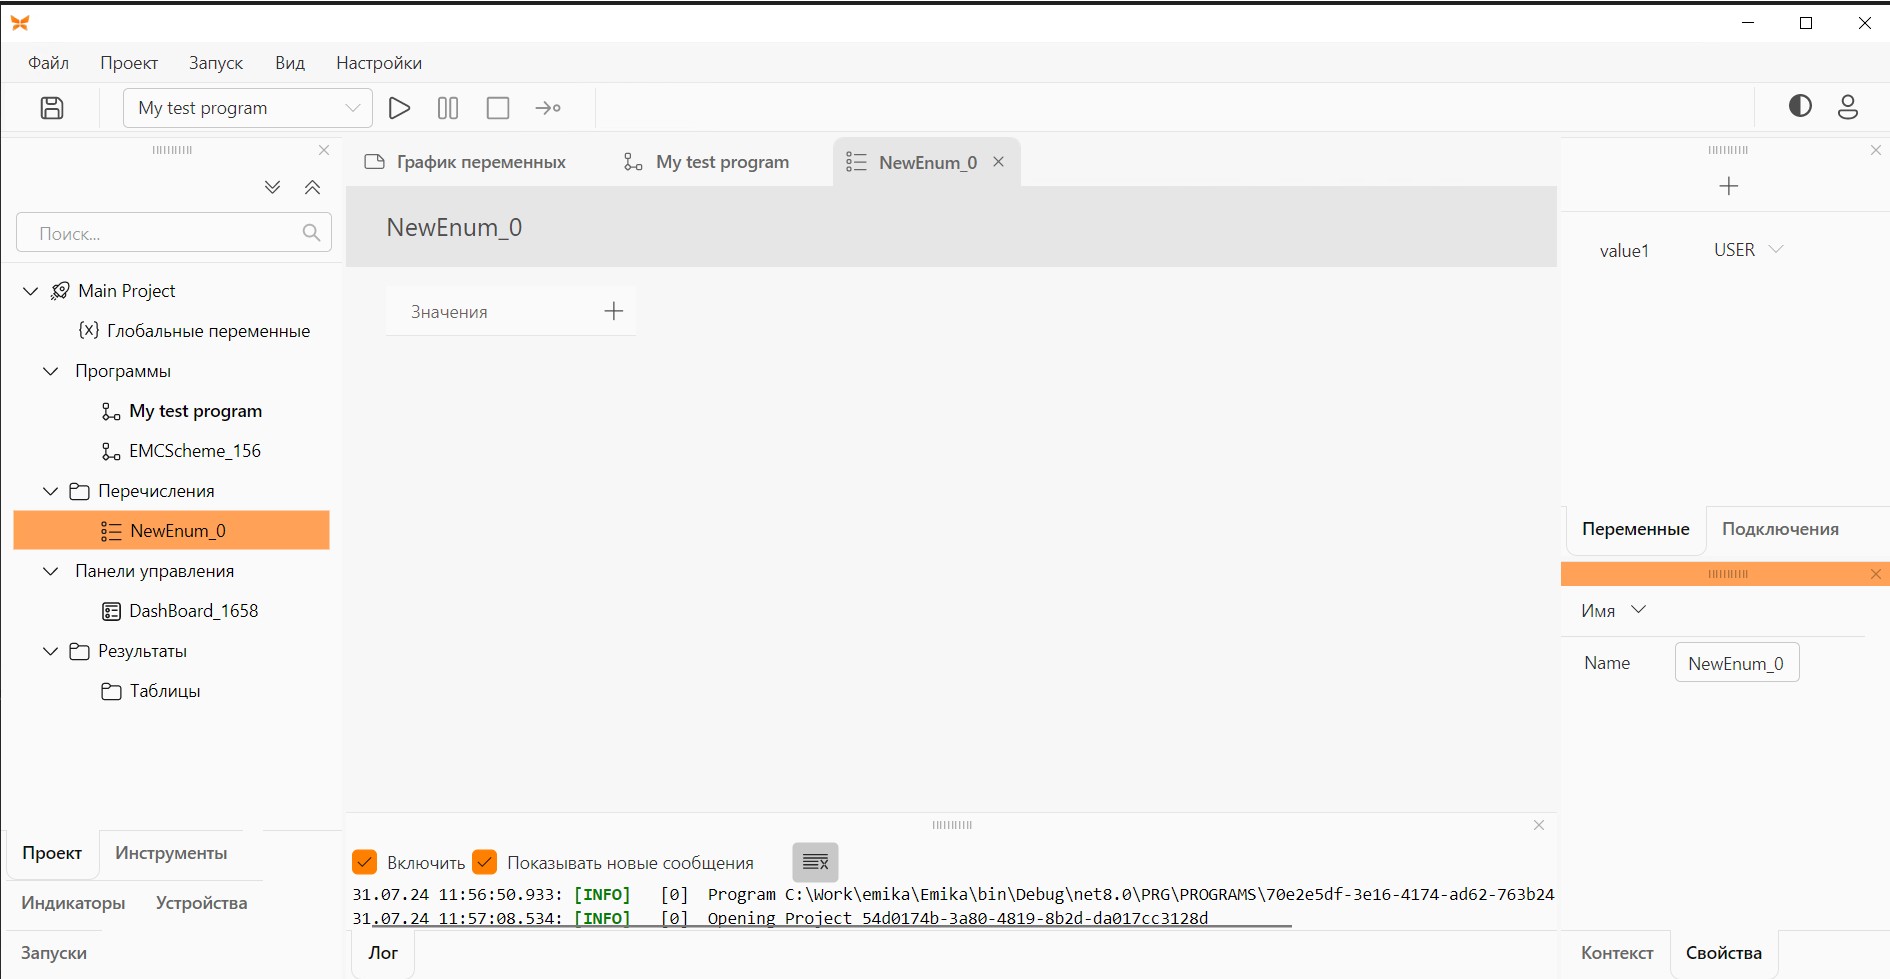Close the project tree panel
Image resolution: width=1890 pixels, height=979 pixels.
pyautogui.click(x=324, y=150)
